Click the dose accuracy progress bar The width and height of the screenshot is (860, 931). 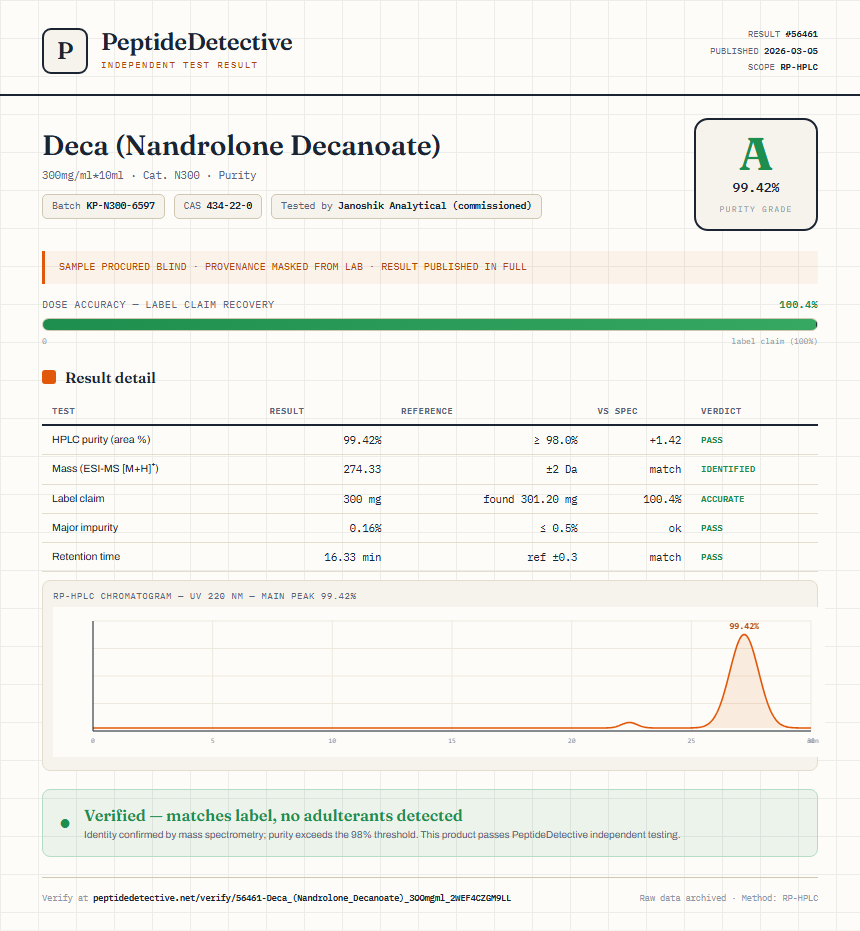[430, 324]
